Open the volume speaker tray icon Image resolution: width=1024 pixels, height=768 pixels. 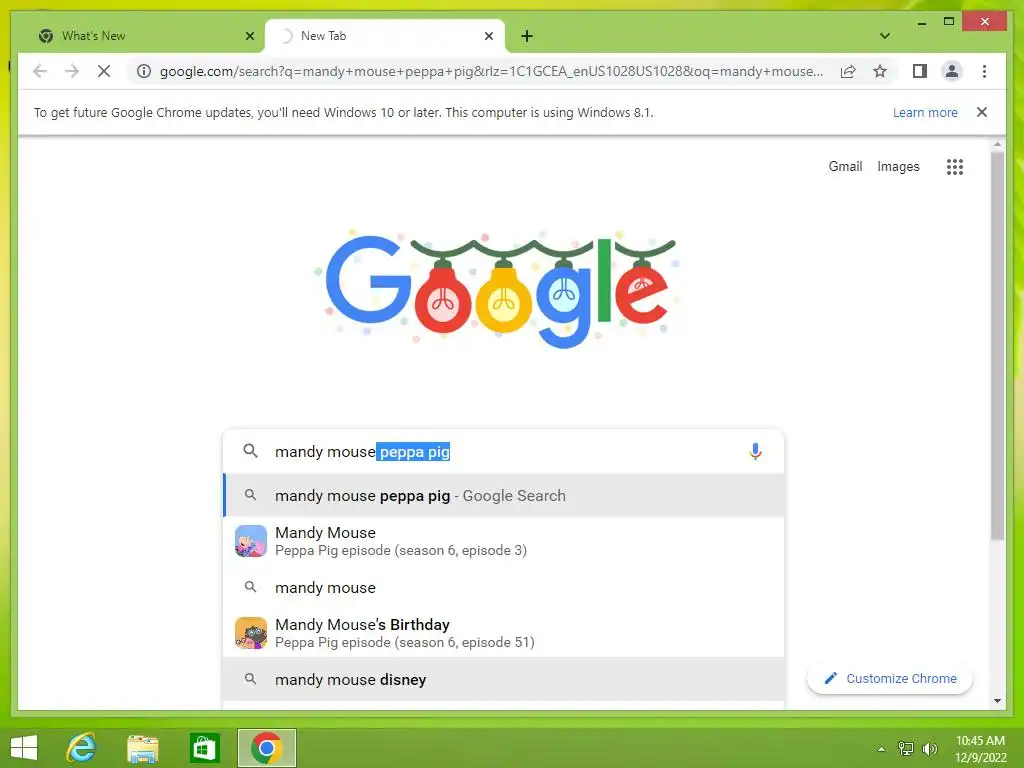929,748
